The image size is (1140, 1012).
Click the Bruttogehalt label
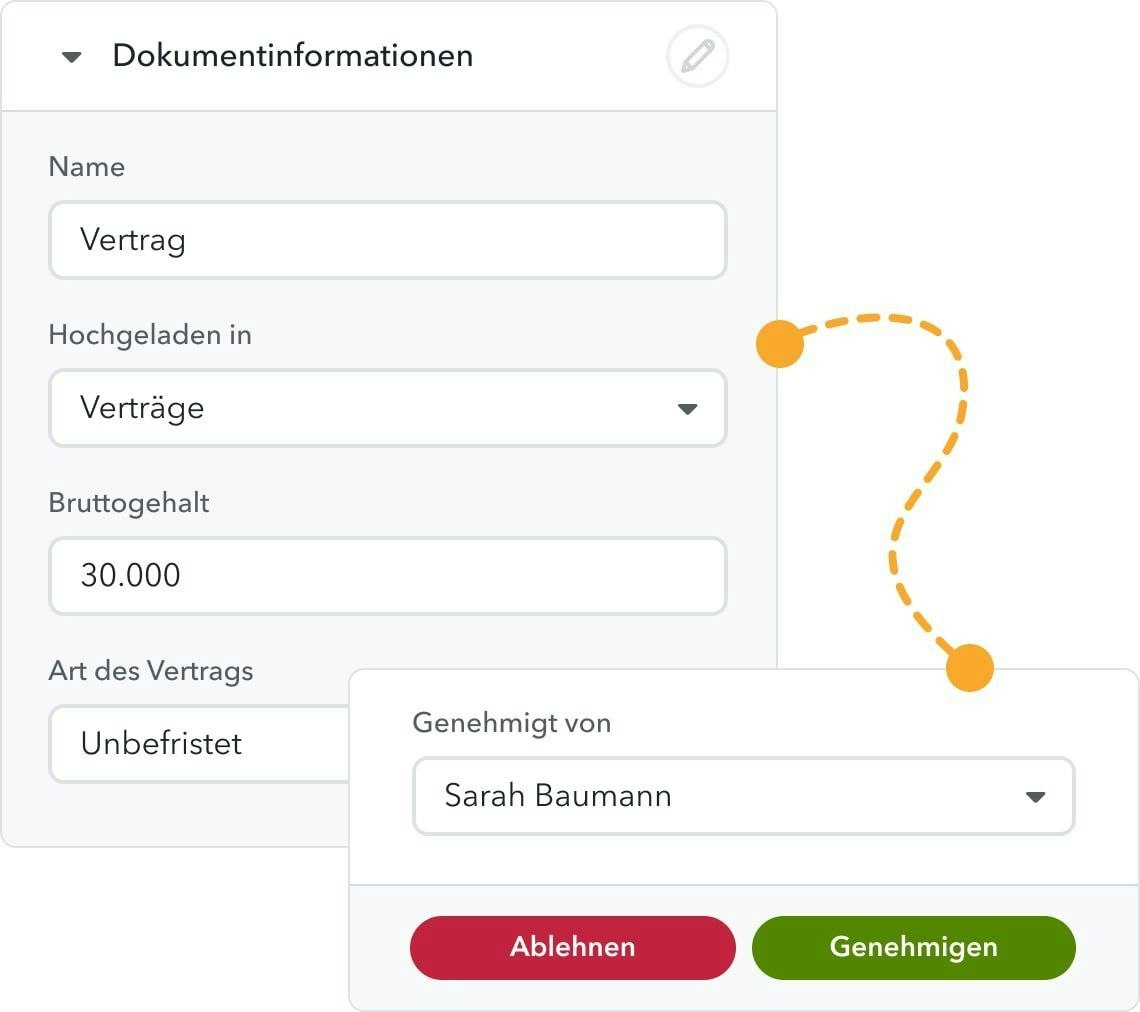pos(129,503)
